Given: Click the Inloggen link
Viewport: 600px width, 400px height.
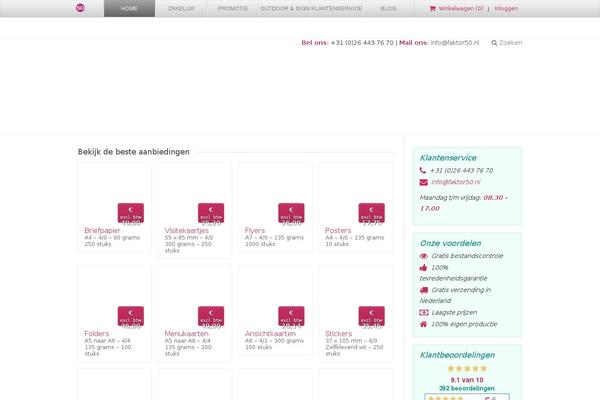Looking at the screenshot, I should coord(506,8).
